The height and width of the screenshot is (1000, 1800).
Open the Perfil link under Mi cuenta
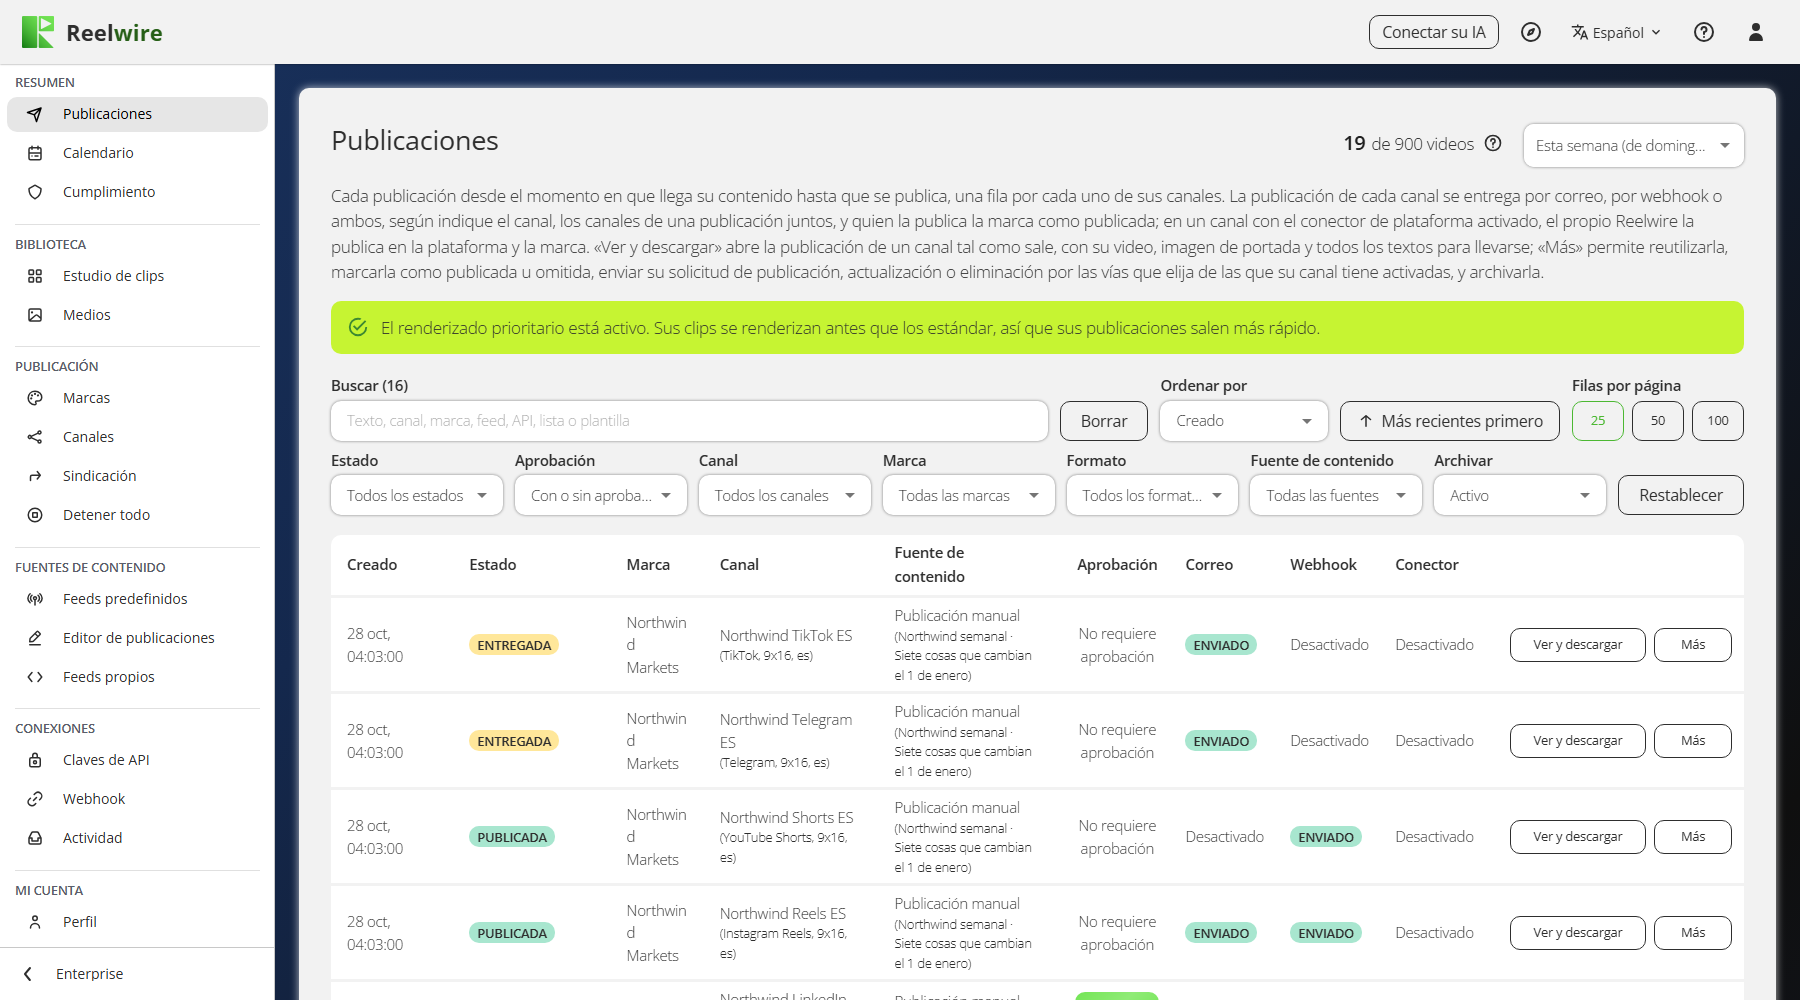(x=137, y=922)
